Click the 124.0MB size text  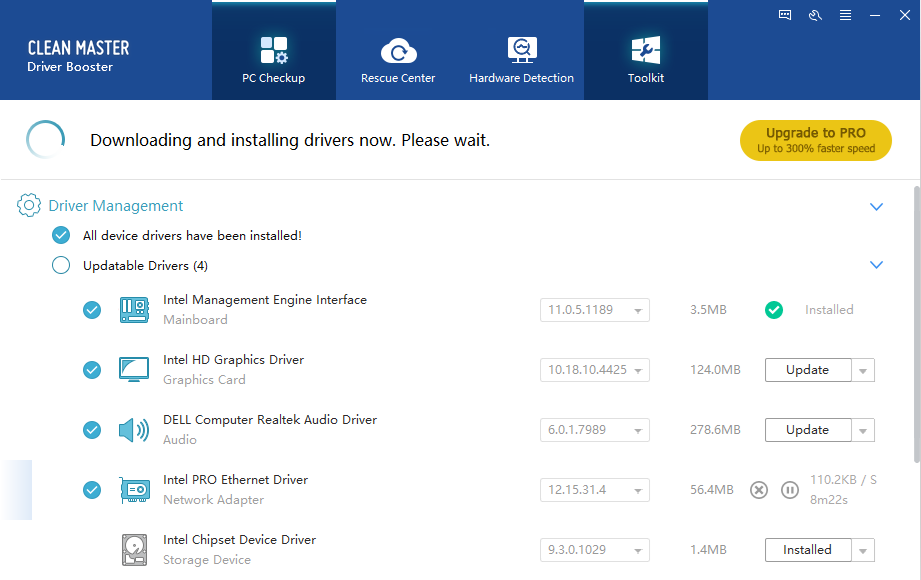715,370
